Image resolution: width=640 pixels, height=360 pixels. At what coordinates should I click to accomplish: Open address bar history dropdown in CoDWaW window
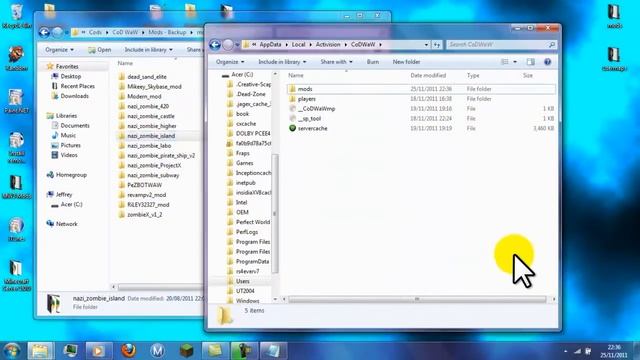[x=426, y=44]
